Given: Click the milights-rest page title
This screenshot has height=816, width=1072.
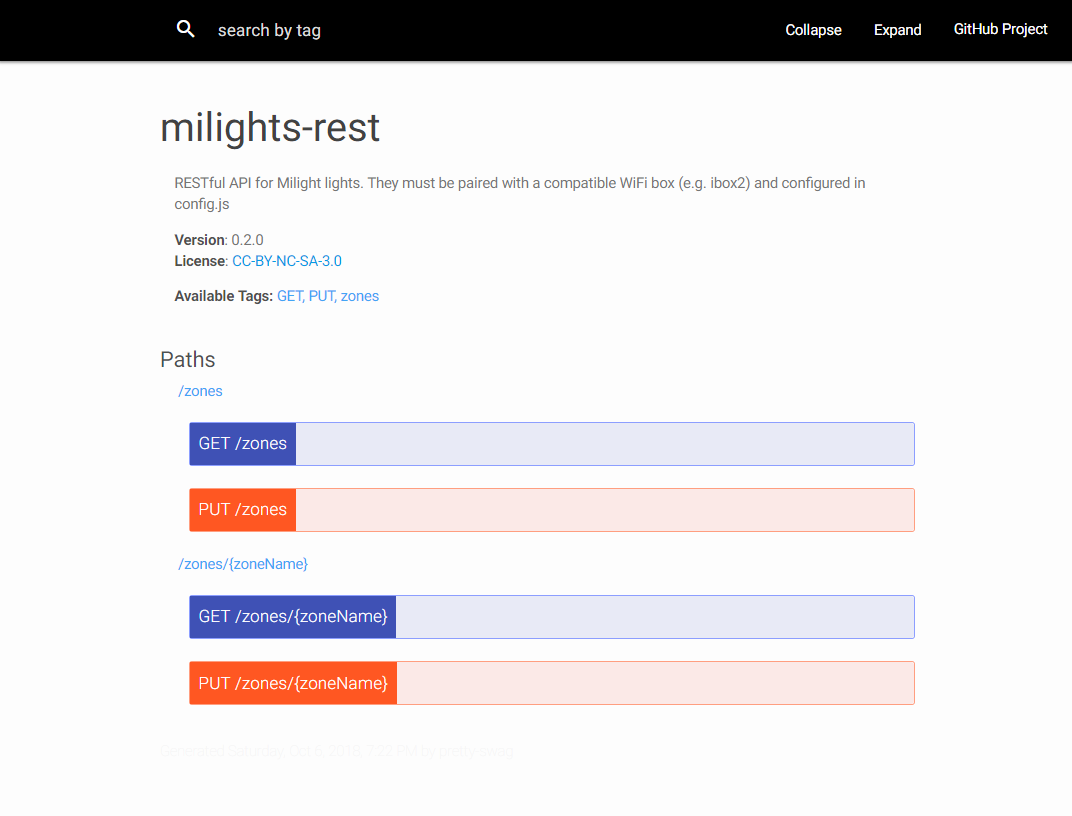Looking at the screenshot, I should click(270, 128).
